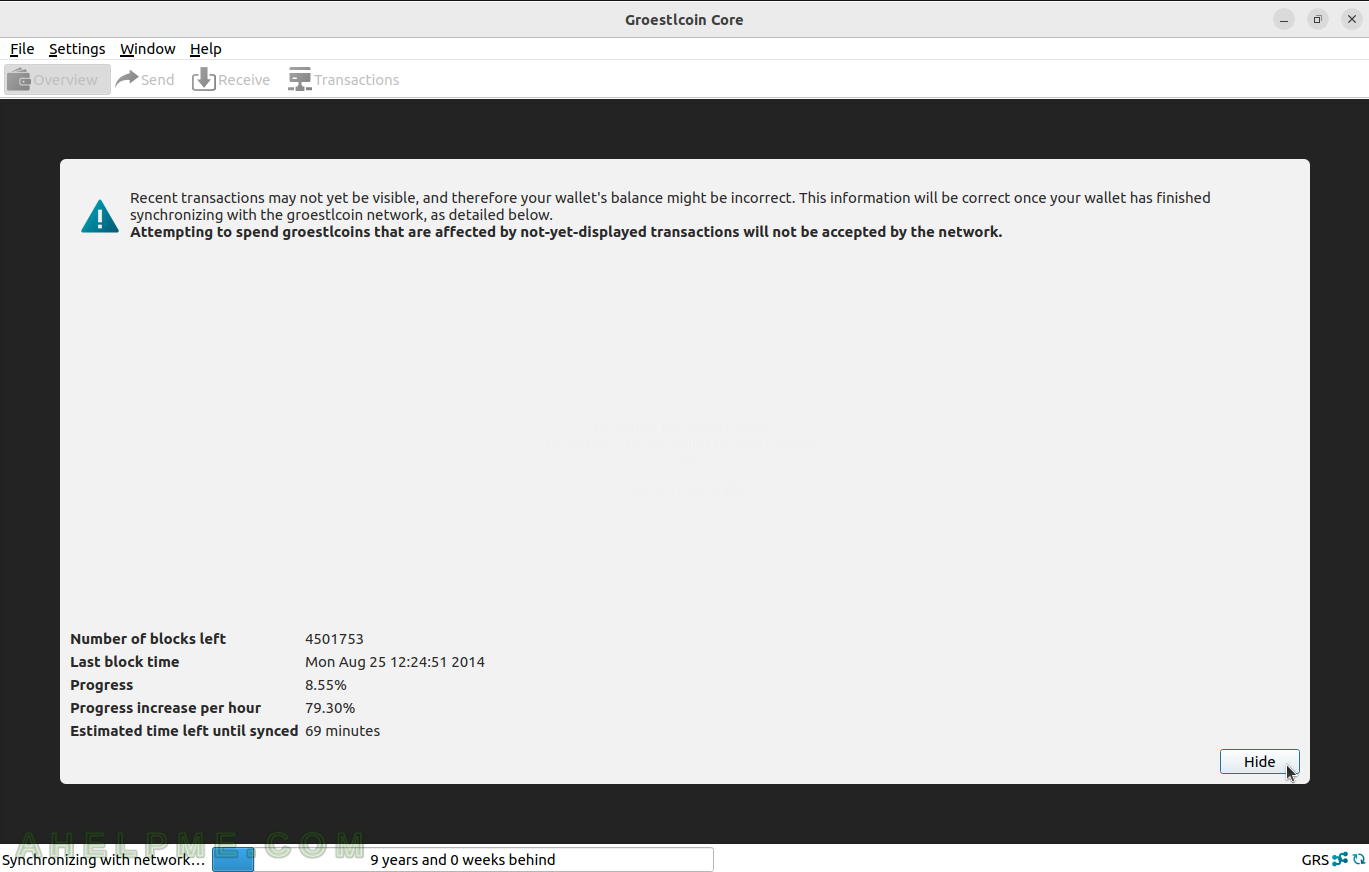Open the Settings menu
This screenshot has height=872, width=1369.
77,49
